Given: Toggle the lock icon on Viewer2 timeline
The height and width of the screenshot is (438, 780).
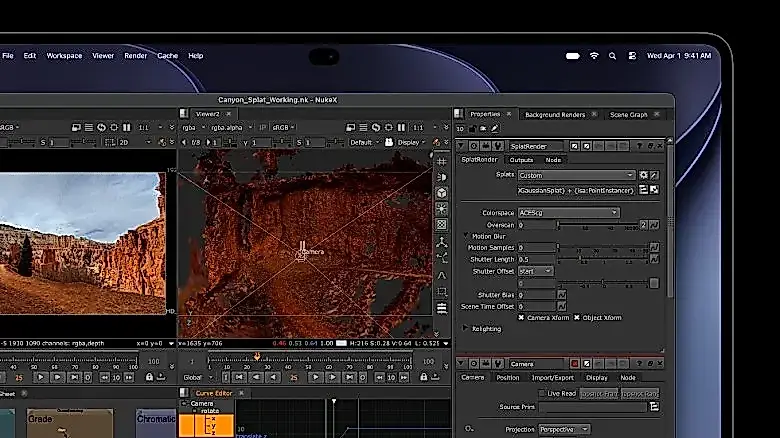Looking at the screenshot, I should 423,377.
